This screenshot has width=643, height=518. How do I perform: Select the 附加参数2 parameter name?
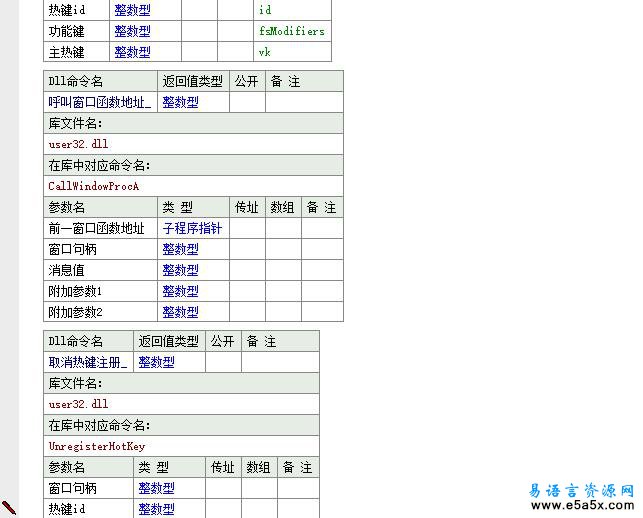point(75,313)
